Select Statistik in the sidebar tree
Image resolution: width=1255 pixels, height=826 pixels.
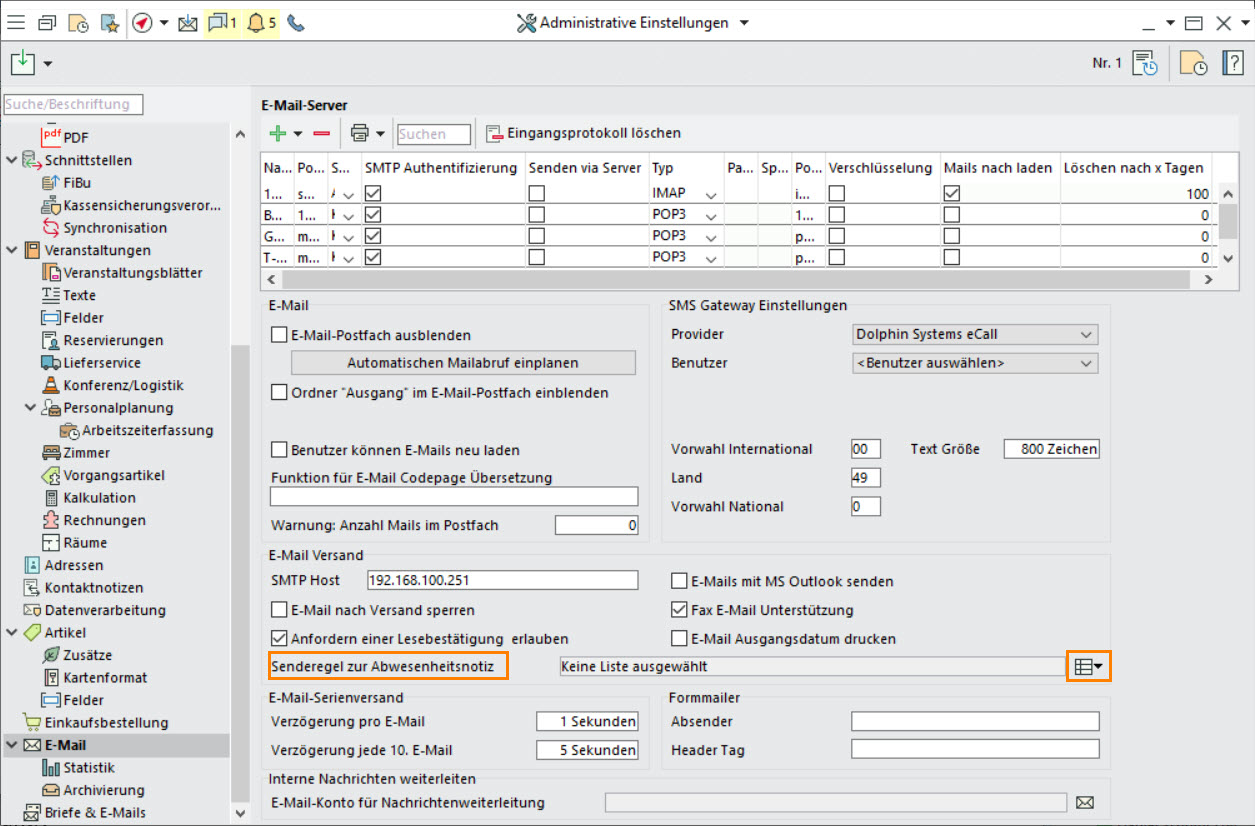[x=88, y=768]
